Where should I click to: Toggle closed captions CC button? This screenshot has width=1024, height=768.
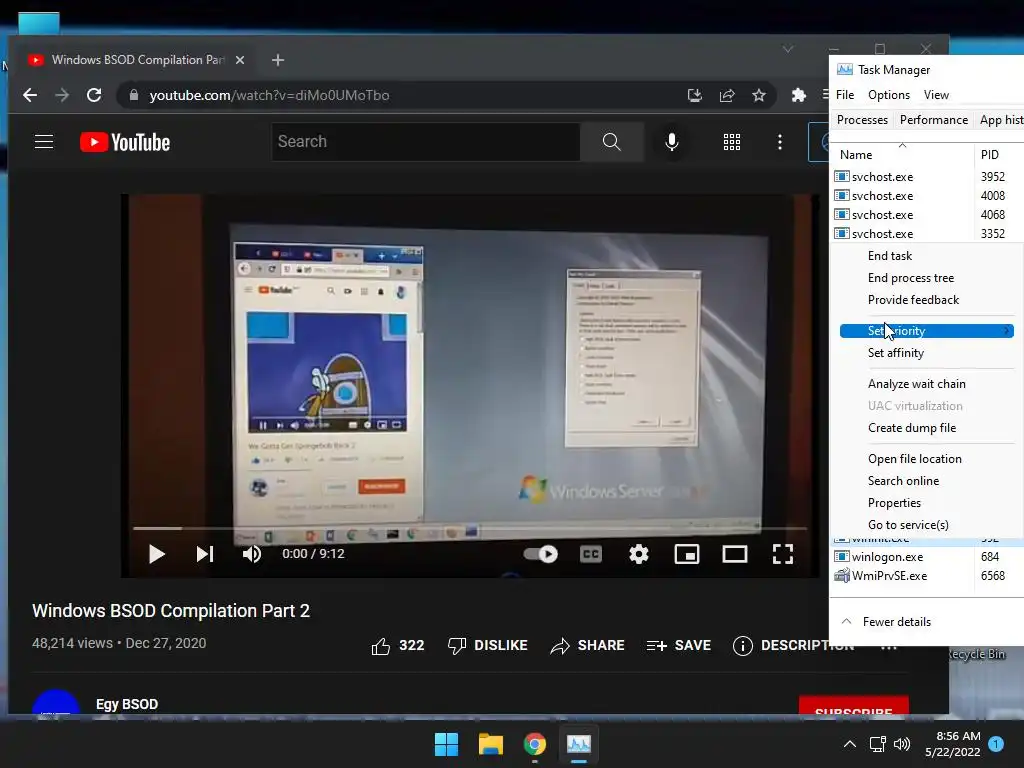[x=590, y=554]
